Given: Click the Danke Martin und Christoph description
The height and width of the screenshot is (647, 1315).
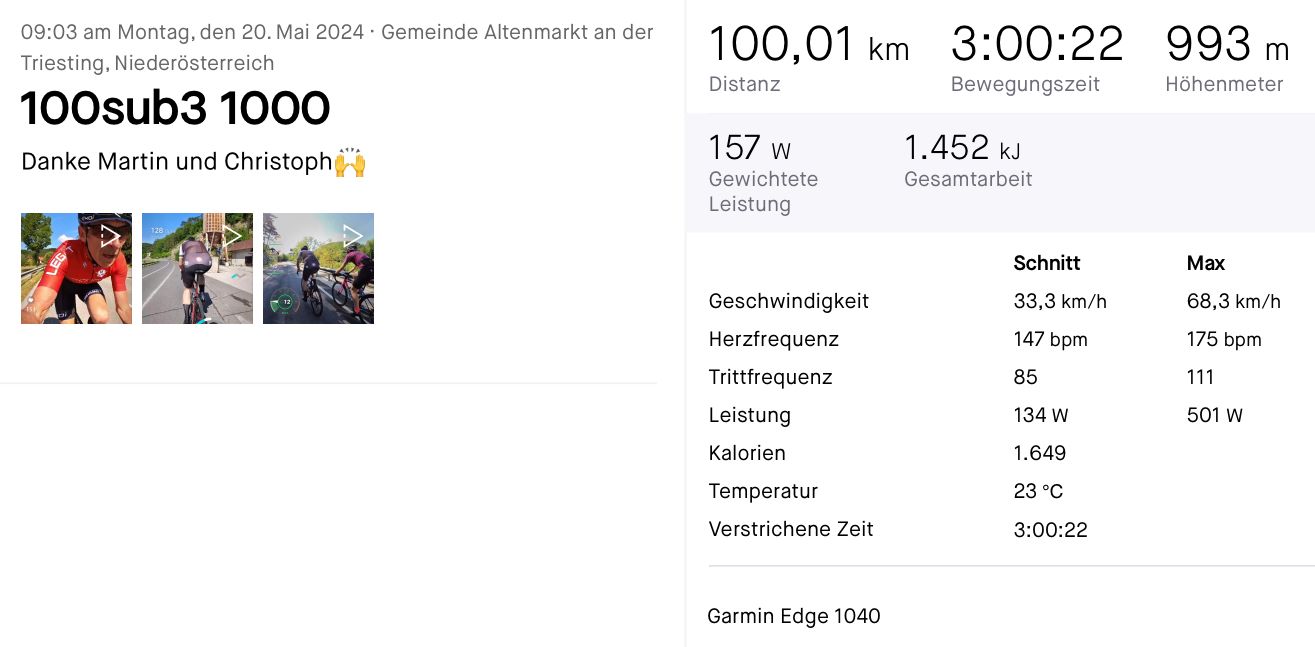Looking at the screenshot, I should pos(176,162).
